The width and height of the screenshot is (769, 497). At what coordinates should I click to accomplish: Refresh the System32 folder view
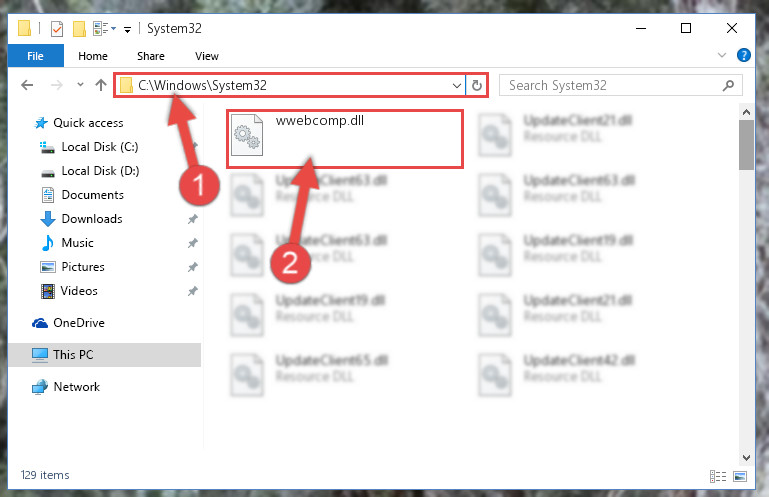pyautogui.click(x=477, y=85)
